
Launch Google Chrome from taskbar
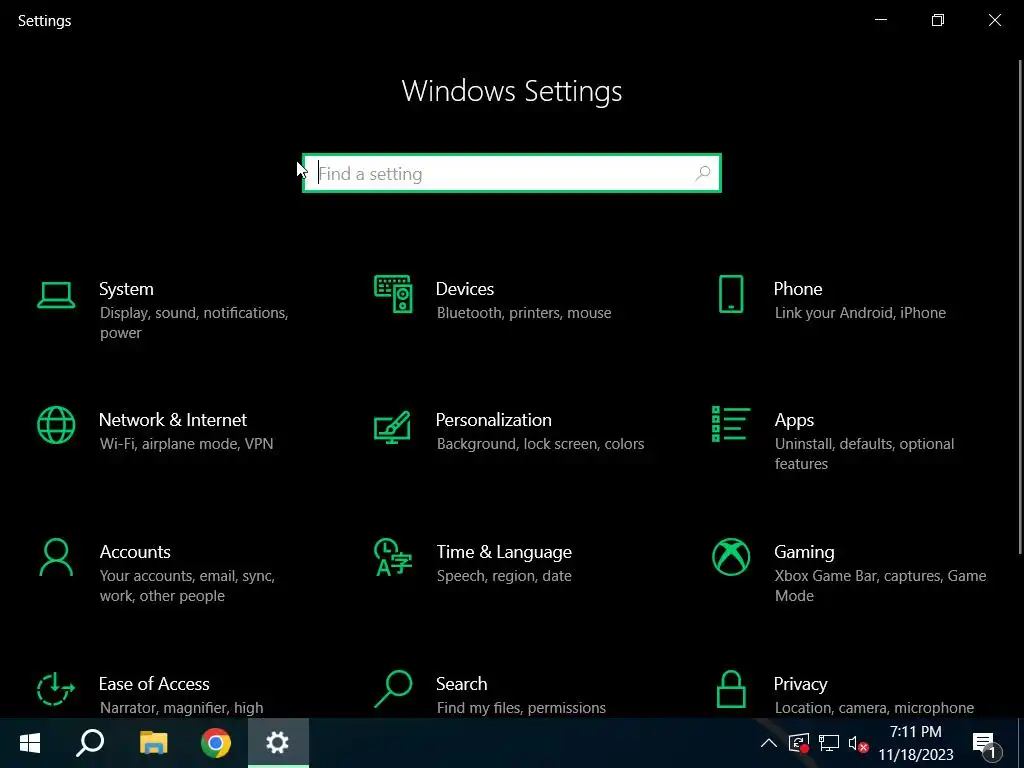(x=216, y=743)
